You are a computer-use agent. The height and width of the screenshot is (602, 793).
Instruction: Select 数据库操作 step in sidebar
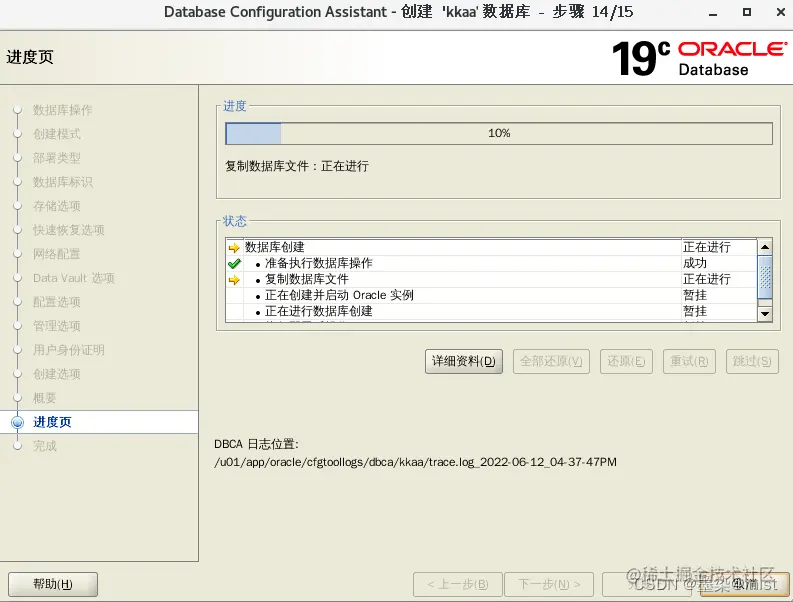[63, 110]
